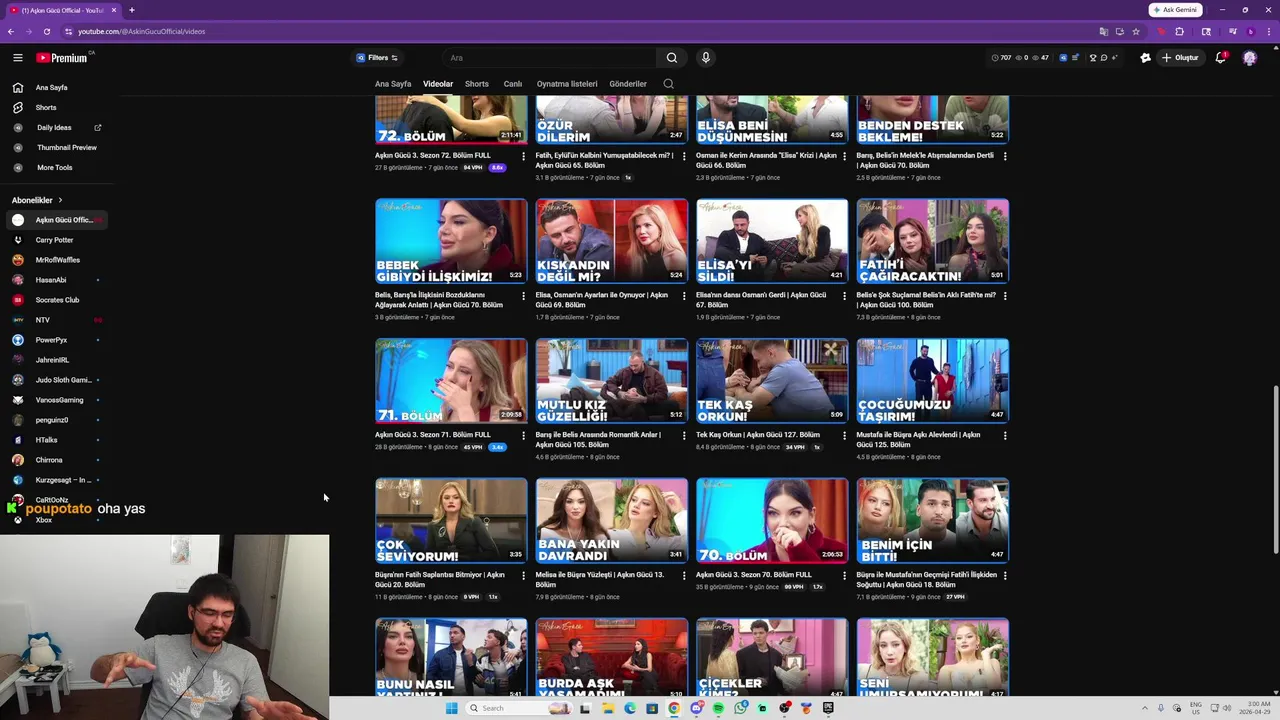1280x720 pixels.
Task: Click the page vertical scrollbar thumb
Action: click(1275, 470)
